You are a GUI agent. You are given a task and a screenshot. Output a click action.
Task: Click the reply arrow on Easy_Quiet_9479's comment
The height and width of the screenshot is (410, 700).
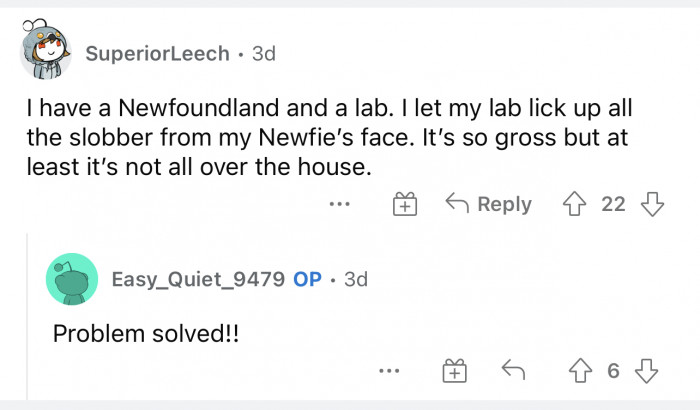click(x=513, y=372)
